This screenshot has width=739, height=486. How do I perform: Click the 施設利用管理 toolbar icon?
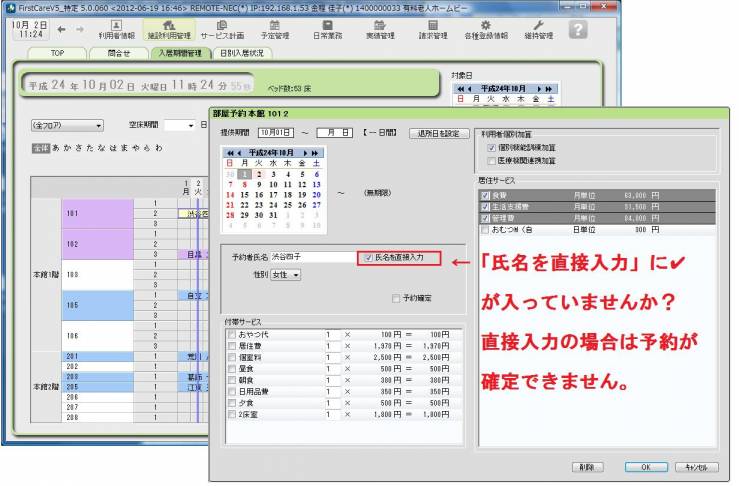(x=169, y=29)
